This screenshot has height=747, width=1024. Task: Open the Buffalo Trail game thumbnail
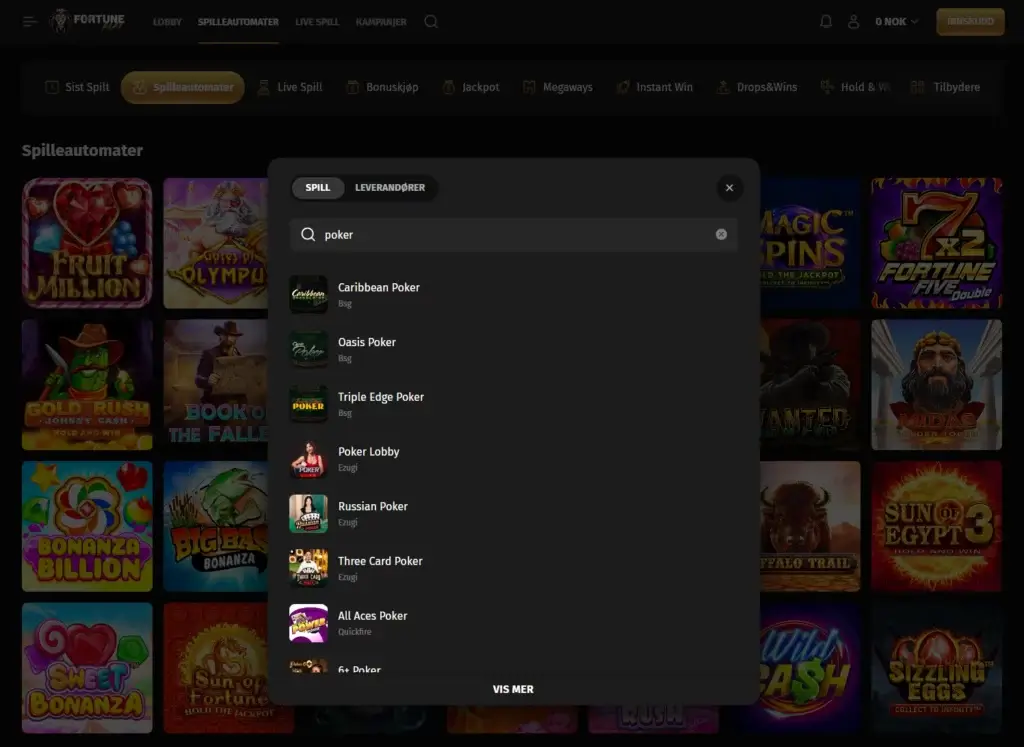coord(810,526)
